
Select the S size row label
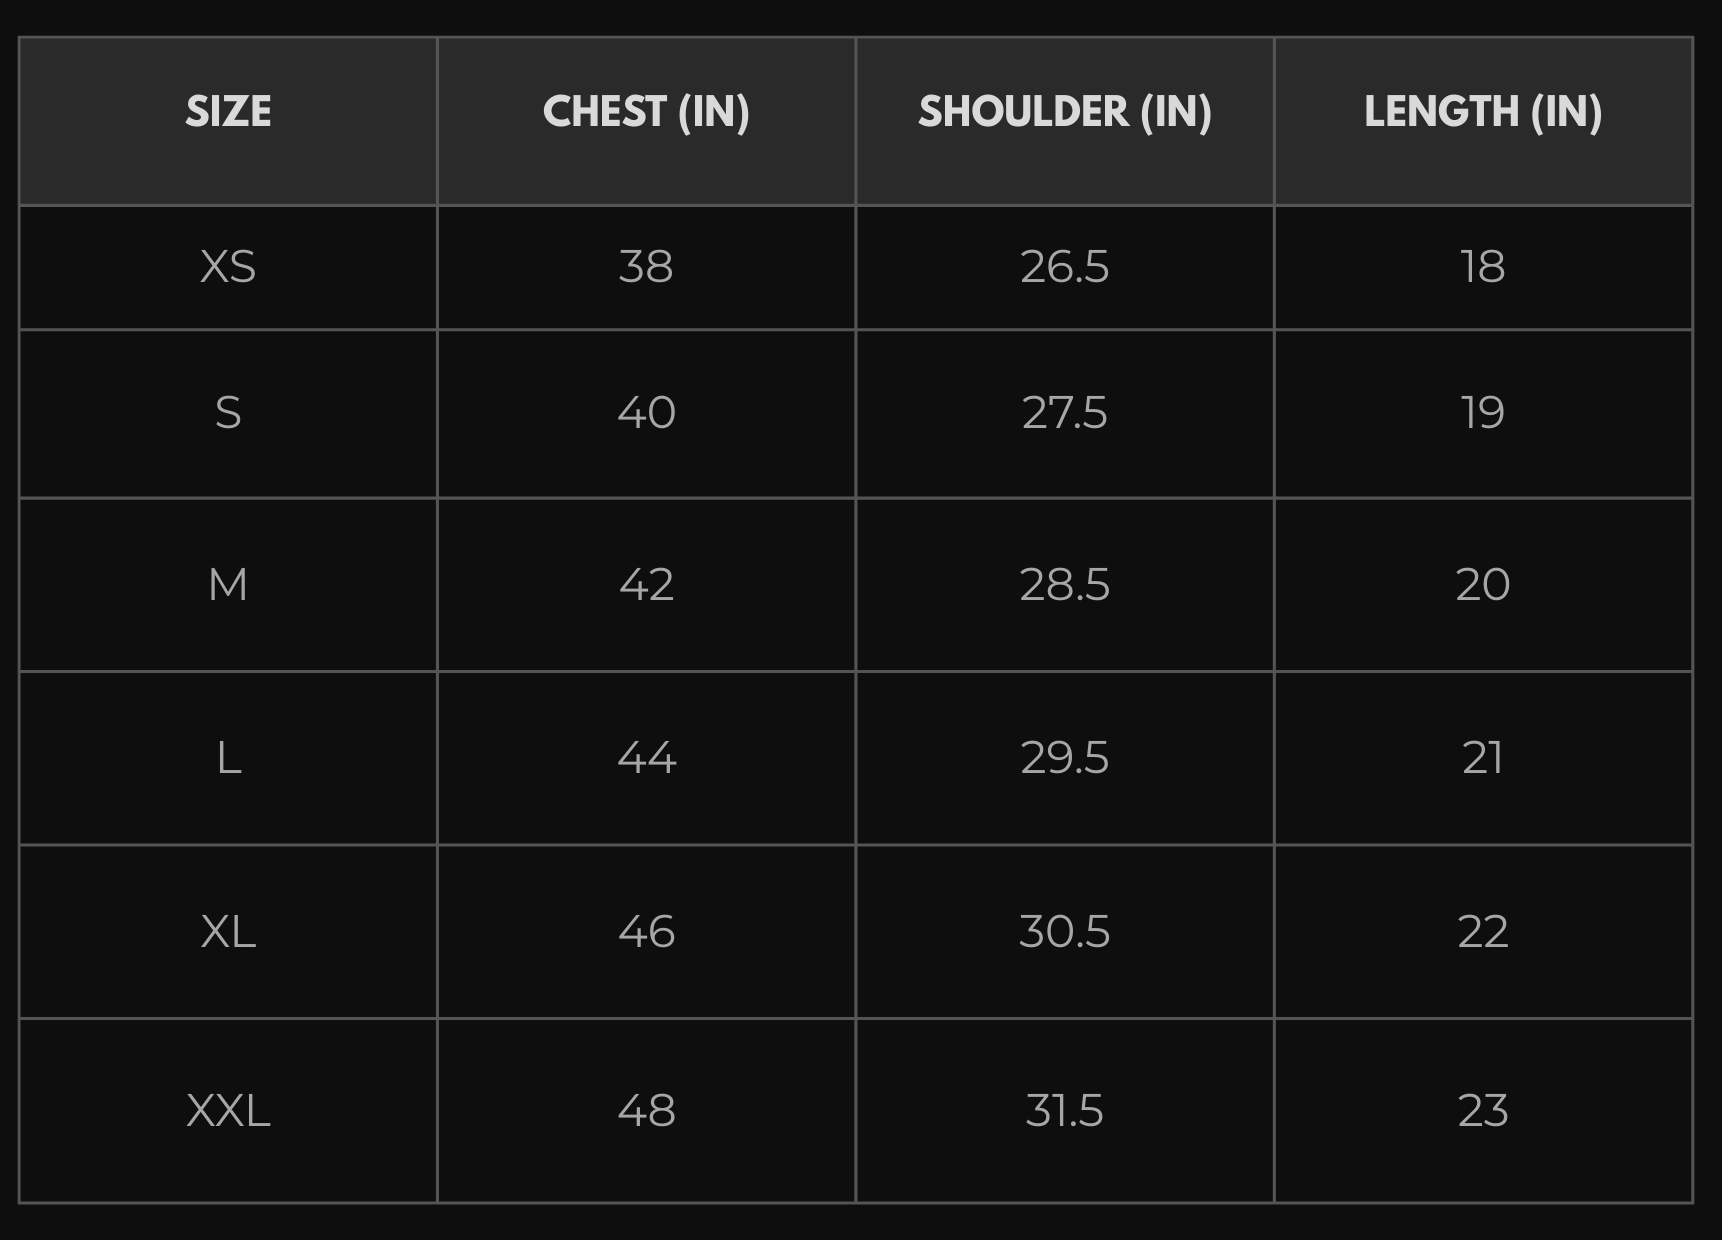click(x=228, y=413)
